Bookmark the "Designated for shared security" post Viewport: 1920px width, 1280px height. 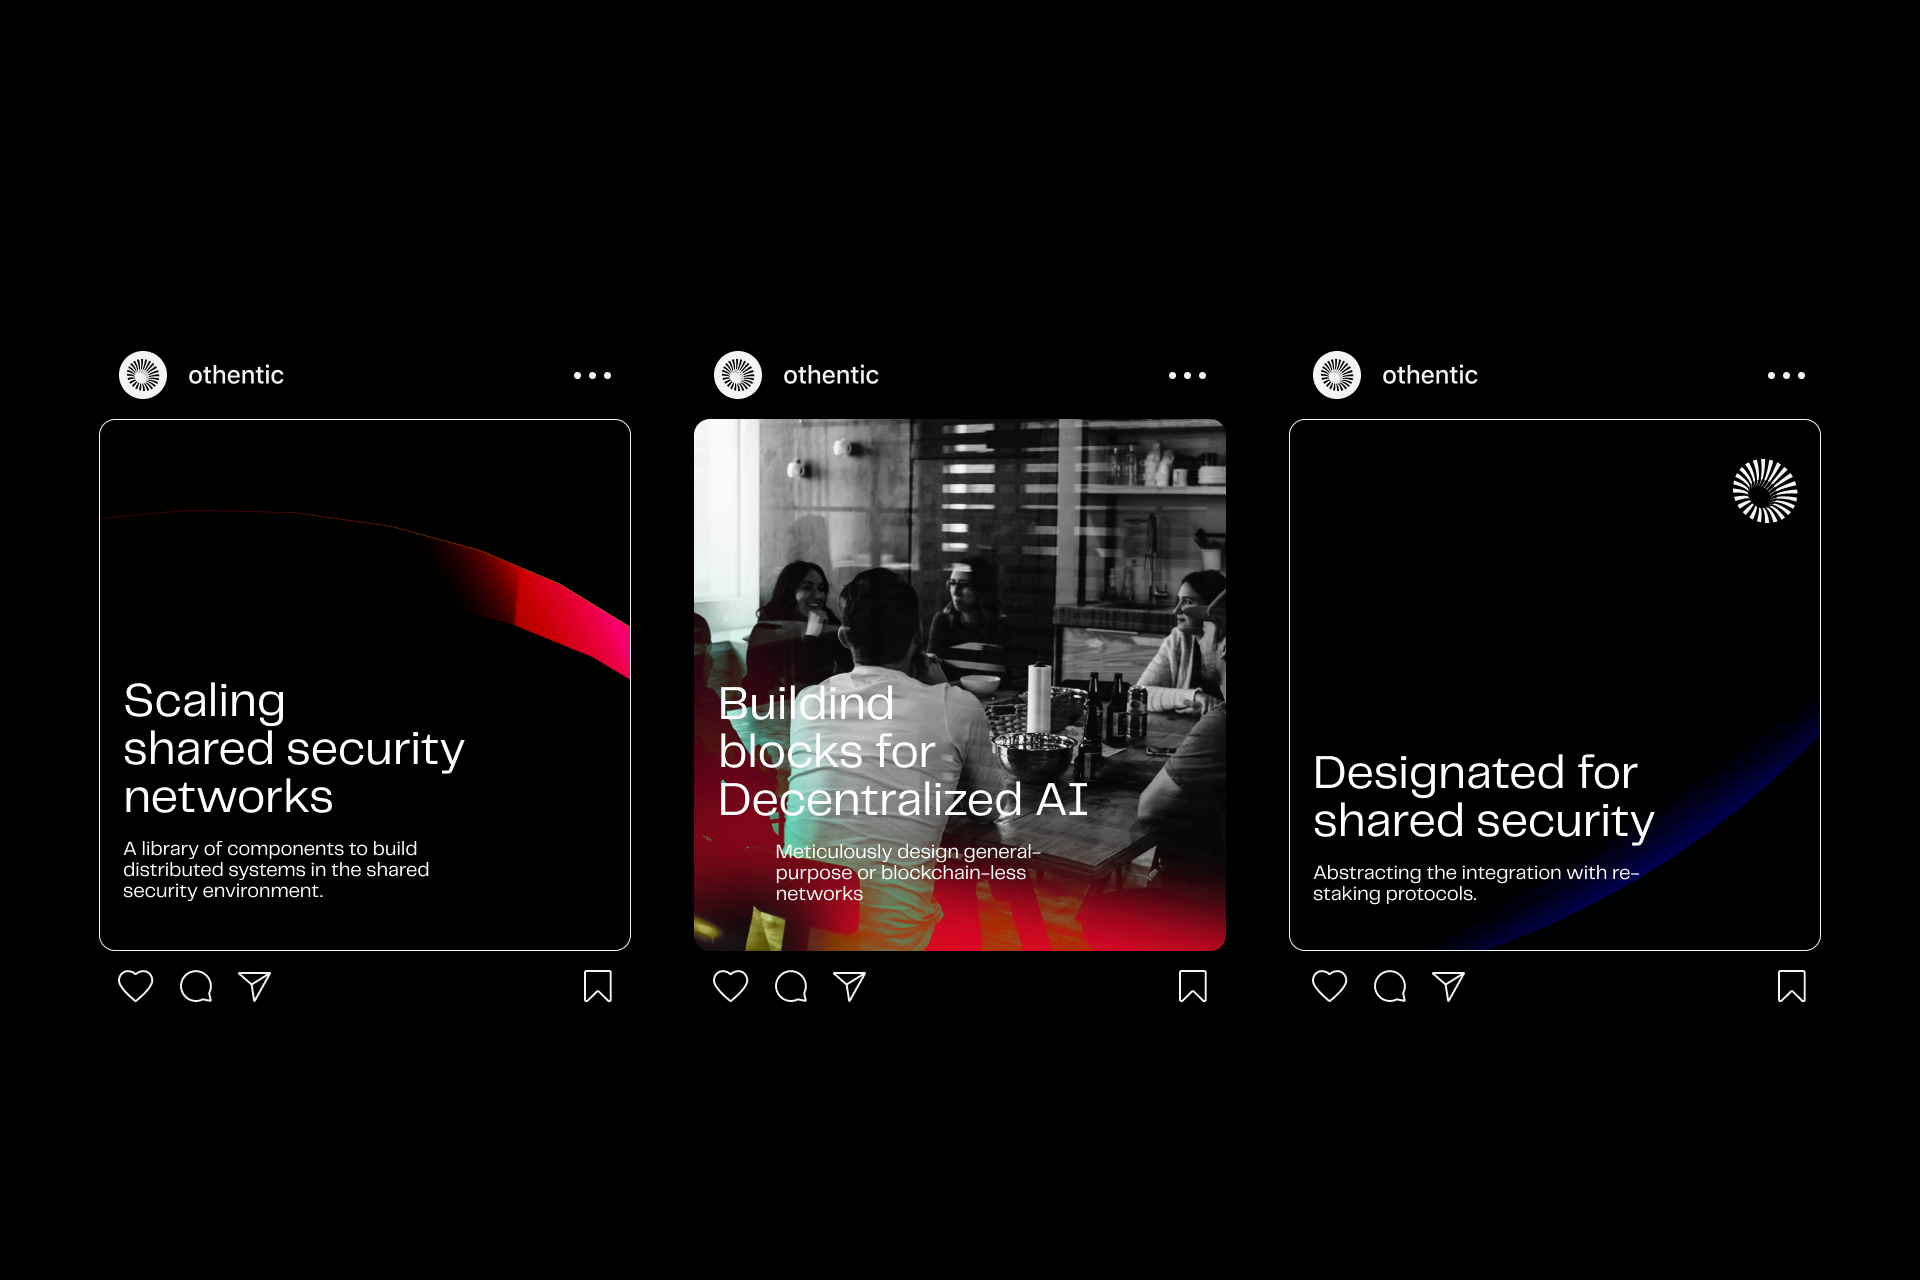pyautogui.click(x=1792, y=986)
